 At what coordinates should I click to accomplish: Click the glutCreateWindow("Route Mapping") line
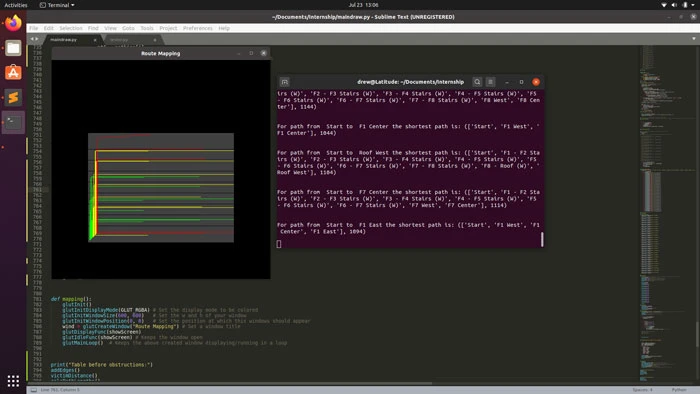pyautogui.click(x=121, y=326)
